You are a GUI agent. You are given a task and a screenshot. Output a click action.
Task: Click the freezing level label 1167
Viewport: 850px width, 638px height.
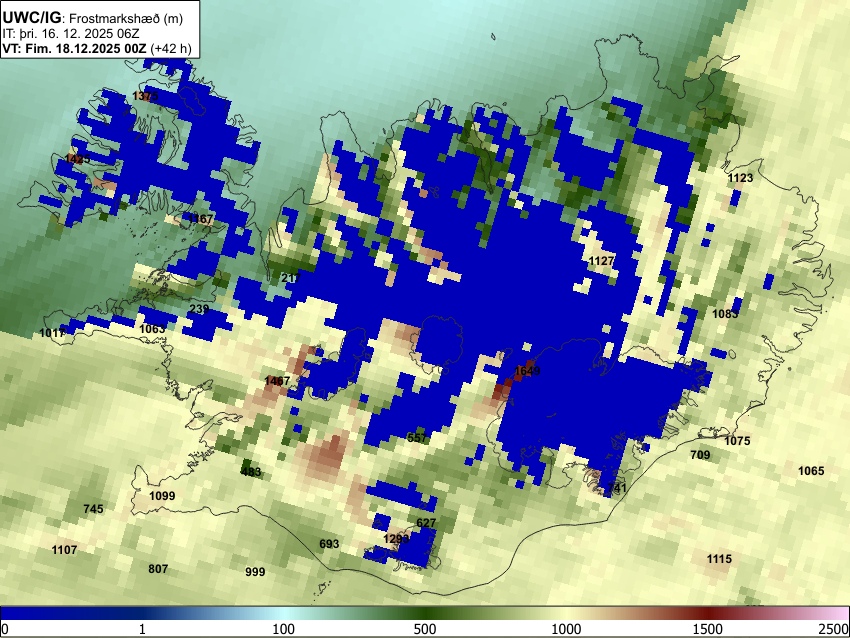pos(201,218)
